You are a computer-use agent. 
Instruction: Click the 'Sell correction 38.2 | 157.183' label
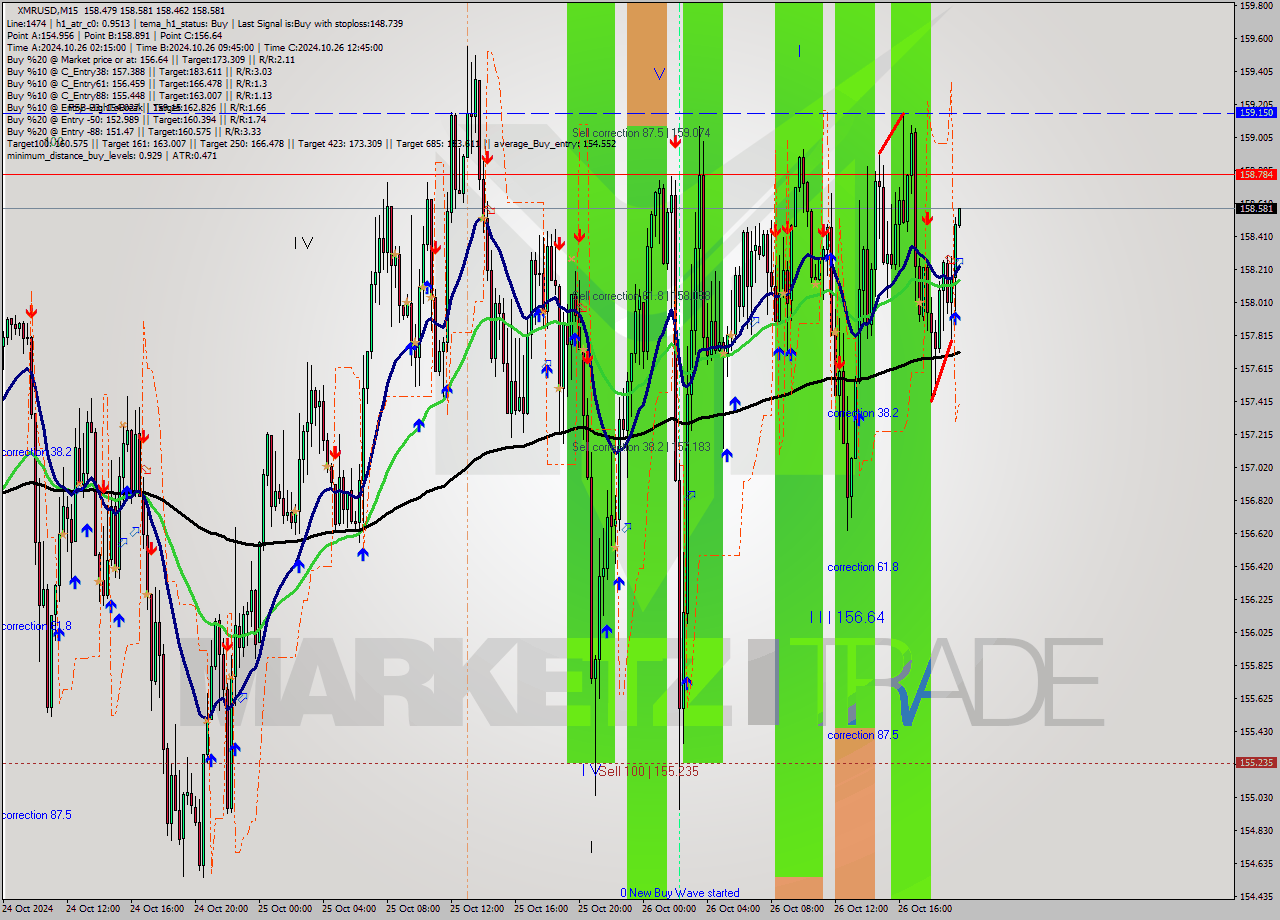641,447
